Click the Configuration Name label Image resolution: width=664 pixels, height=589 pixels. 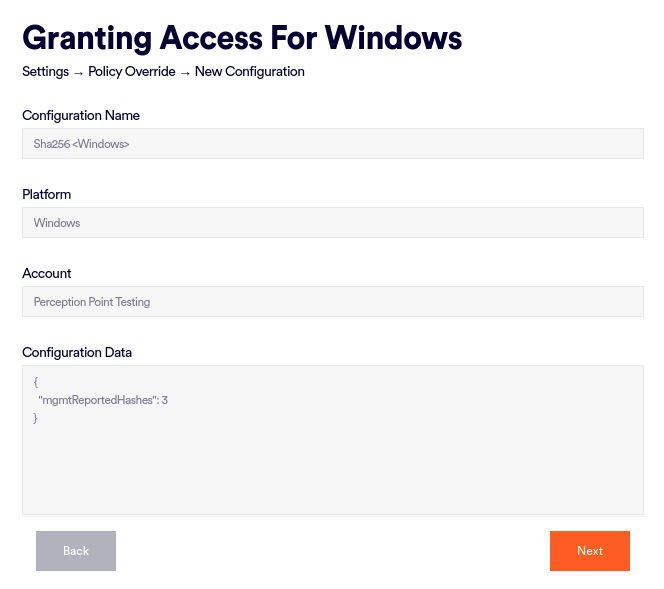point(81,116)
